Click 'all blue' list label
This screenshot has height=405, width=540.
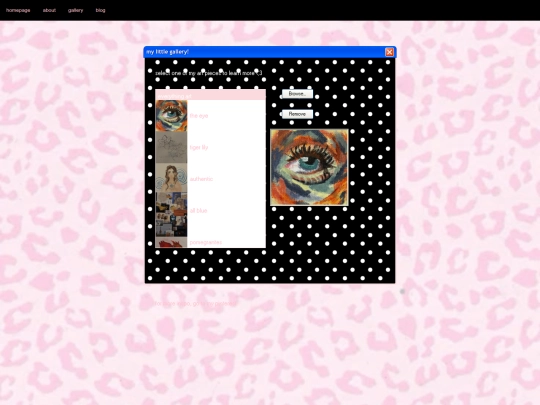click(198, 211)
